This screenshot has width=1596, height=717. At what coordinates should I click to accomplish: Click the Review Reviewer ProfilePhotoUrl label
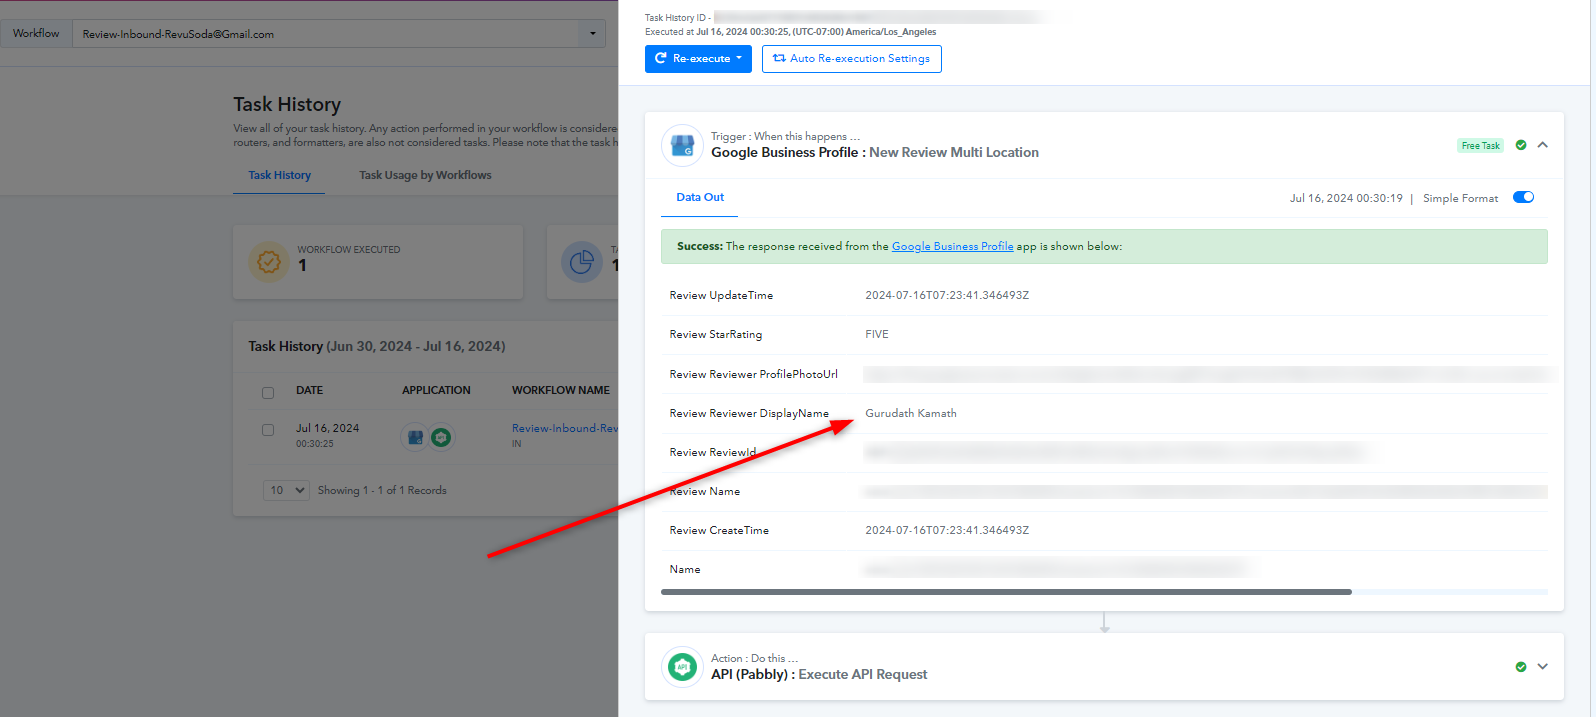(x=754, y=374)
